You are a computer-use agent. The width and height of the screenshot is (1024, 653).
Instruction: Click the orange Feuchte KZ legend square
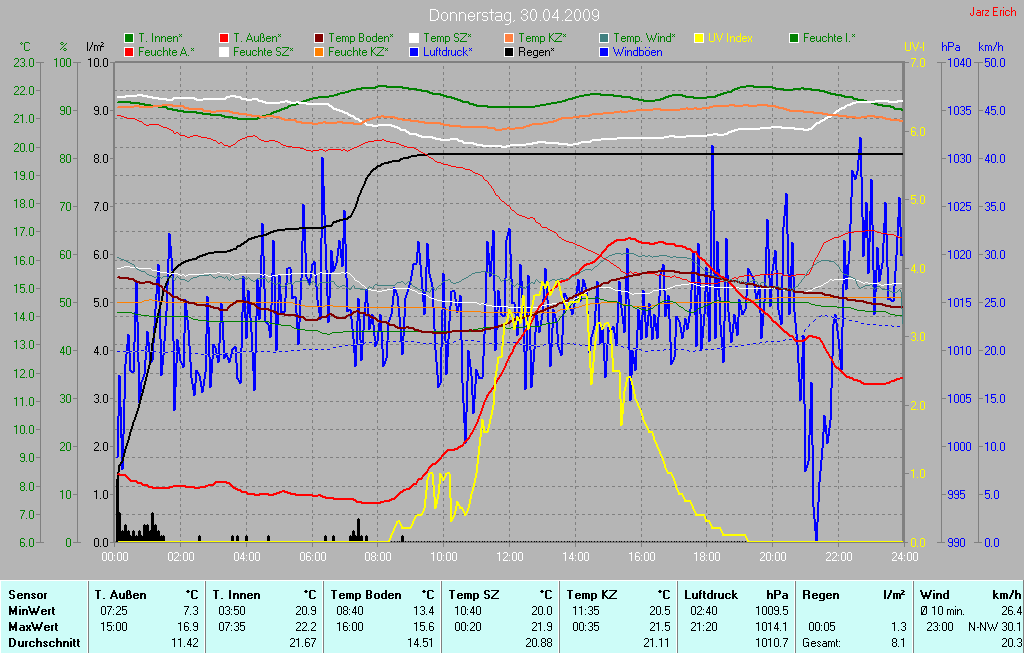tap(319, 51)
